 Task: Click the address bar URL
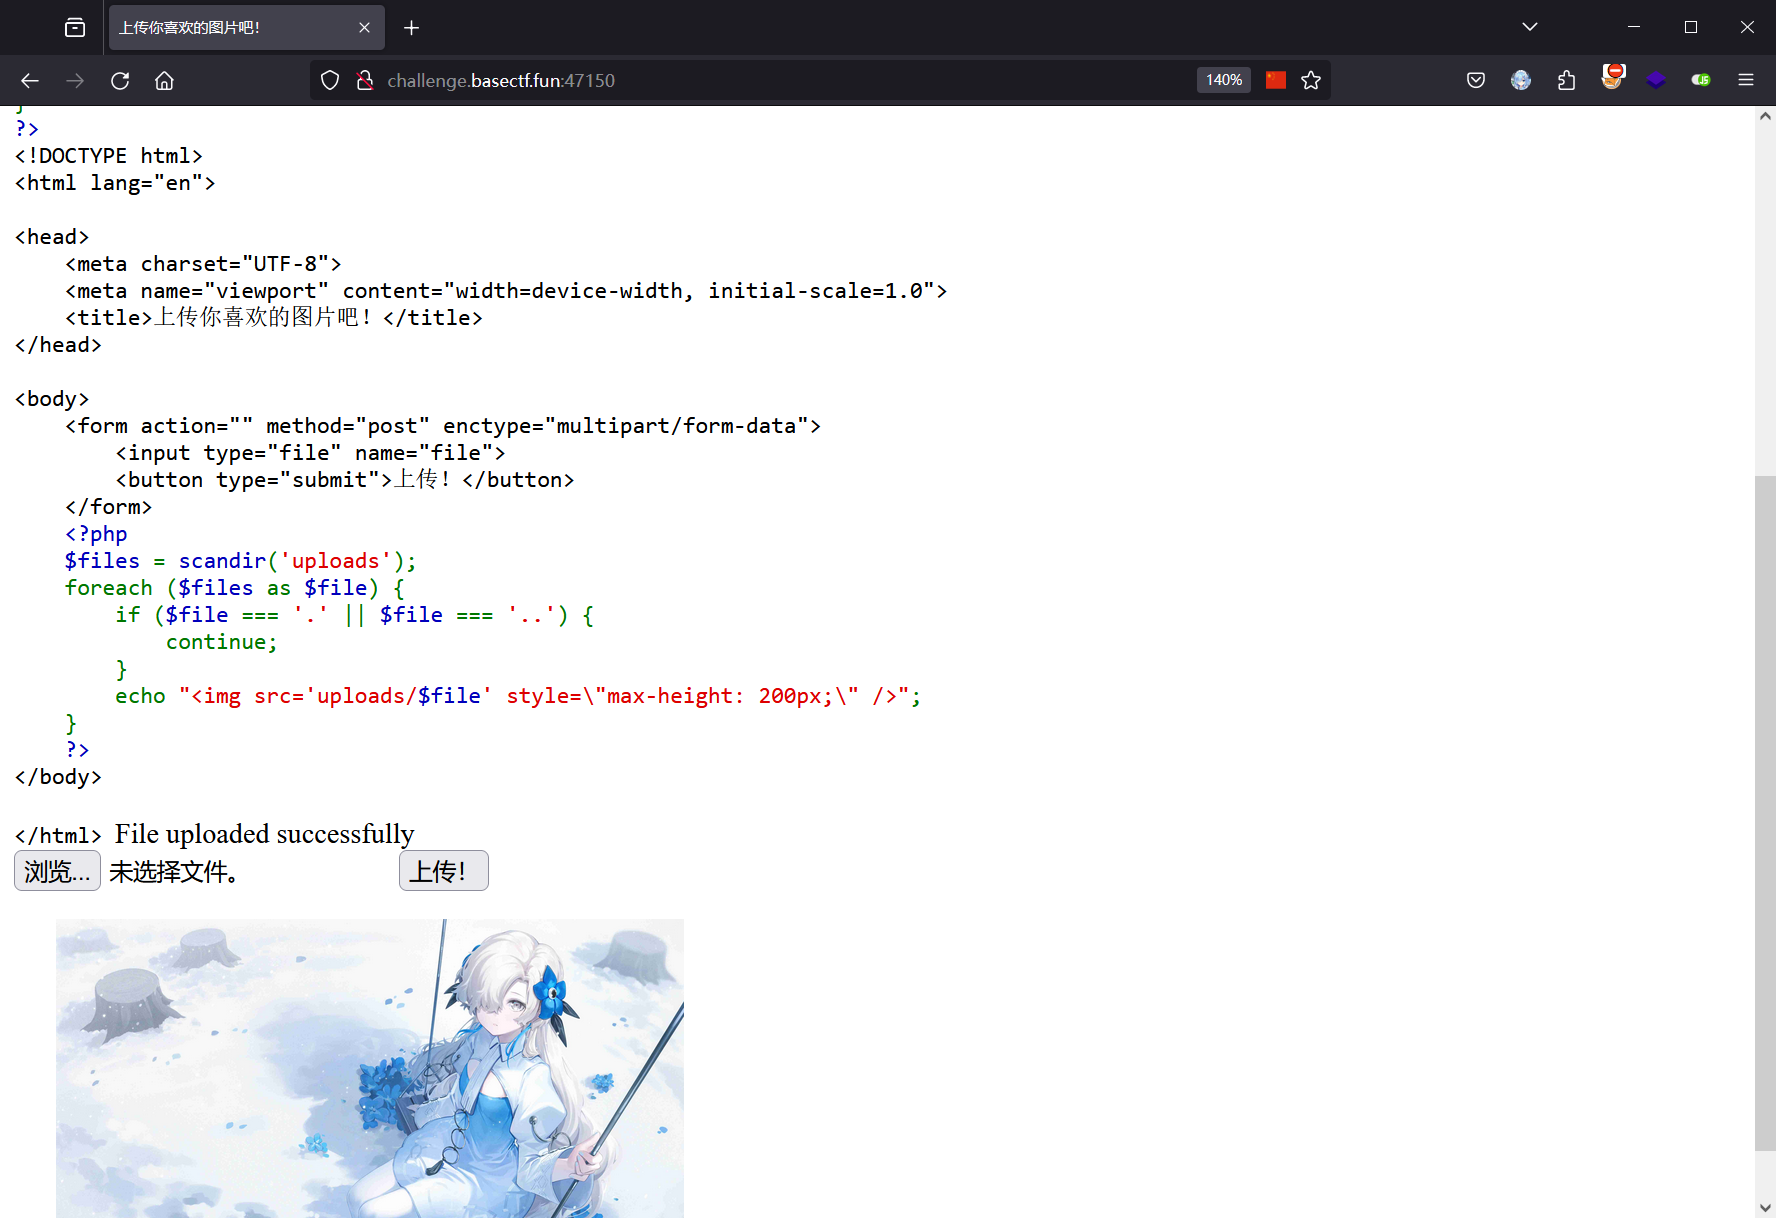(x=501, y=80)
